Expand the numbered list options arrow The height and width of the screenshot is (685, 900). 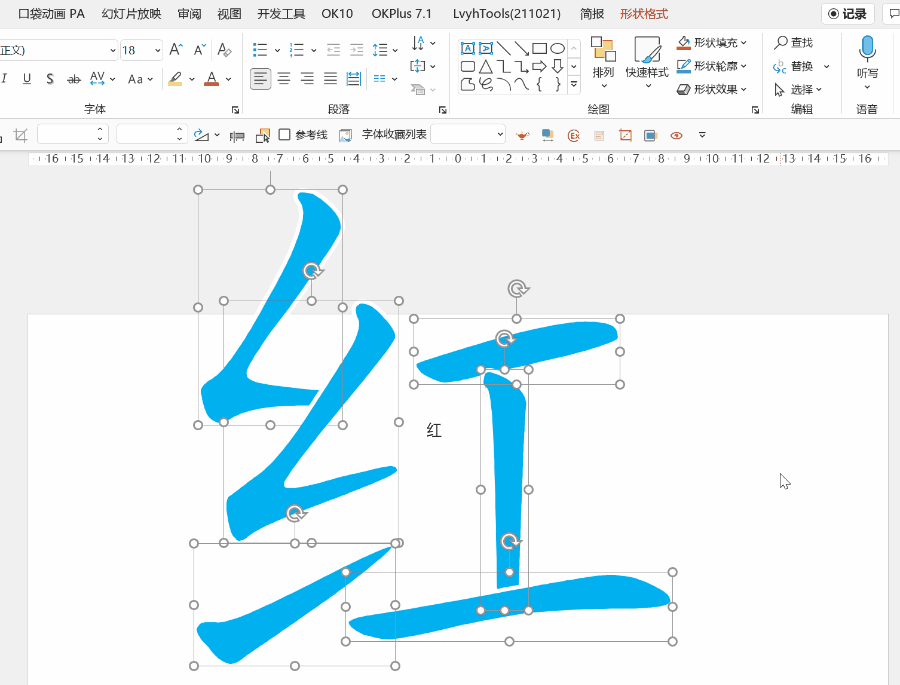tap(313, 51)
